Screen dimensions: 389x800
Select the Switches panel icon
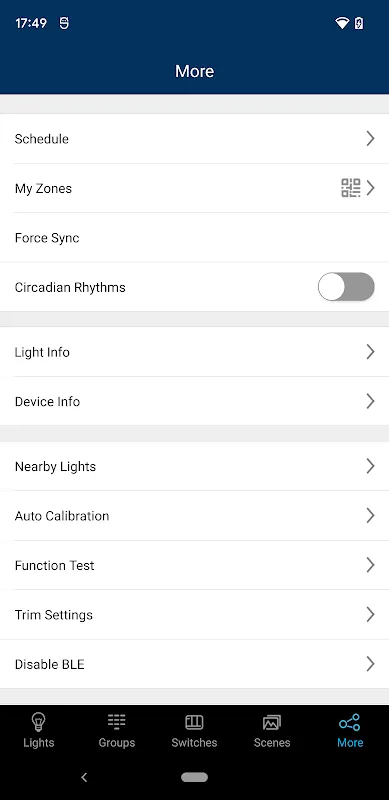pos(194,722)
